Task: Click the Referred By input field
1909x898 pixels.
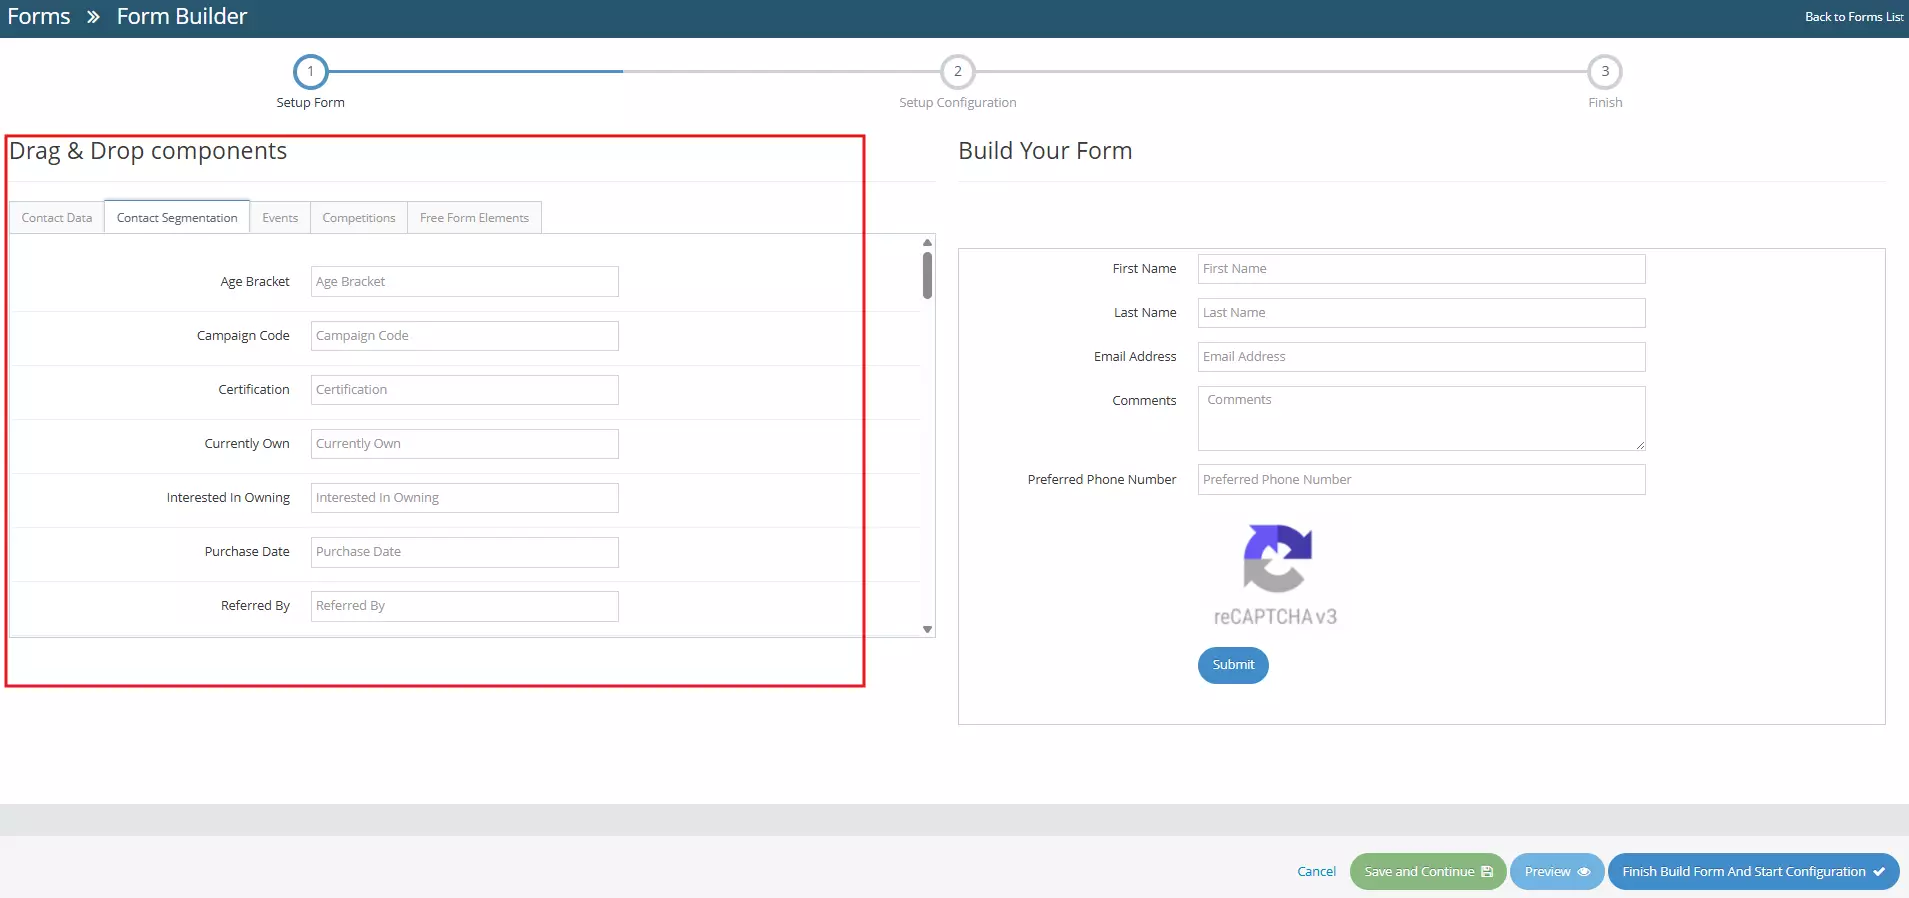Action: [x=465, y=606]
